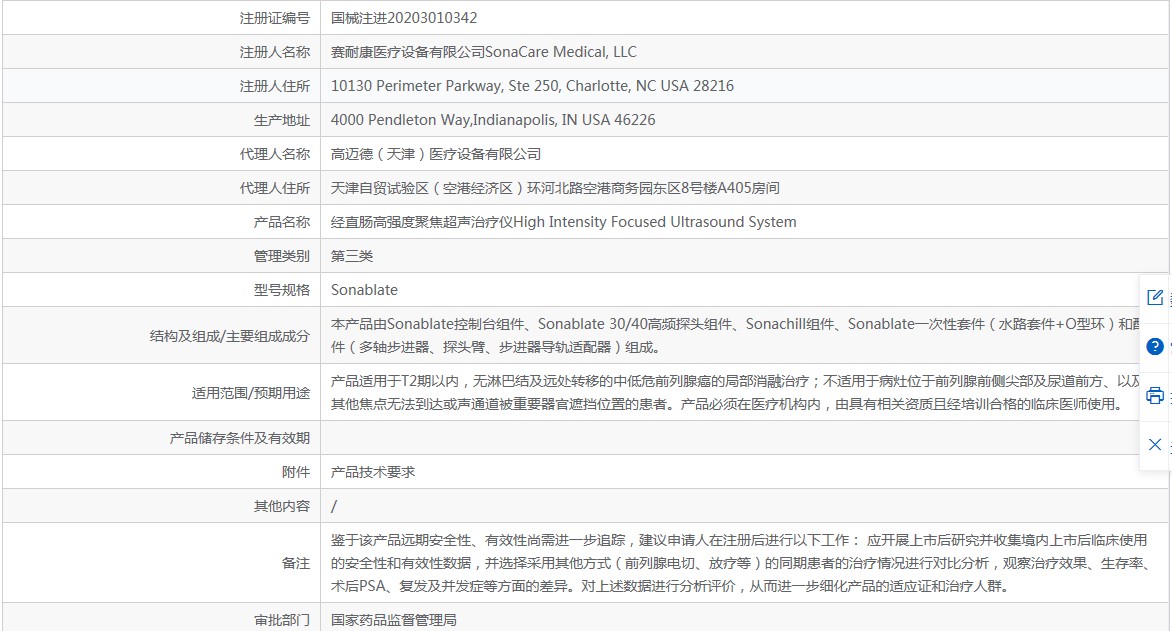Select remarks text starting 鉴于该产品远期安全性
Image resolution: width=1172 pixels, height=631 pixels.
pos(741,563)
